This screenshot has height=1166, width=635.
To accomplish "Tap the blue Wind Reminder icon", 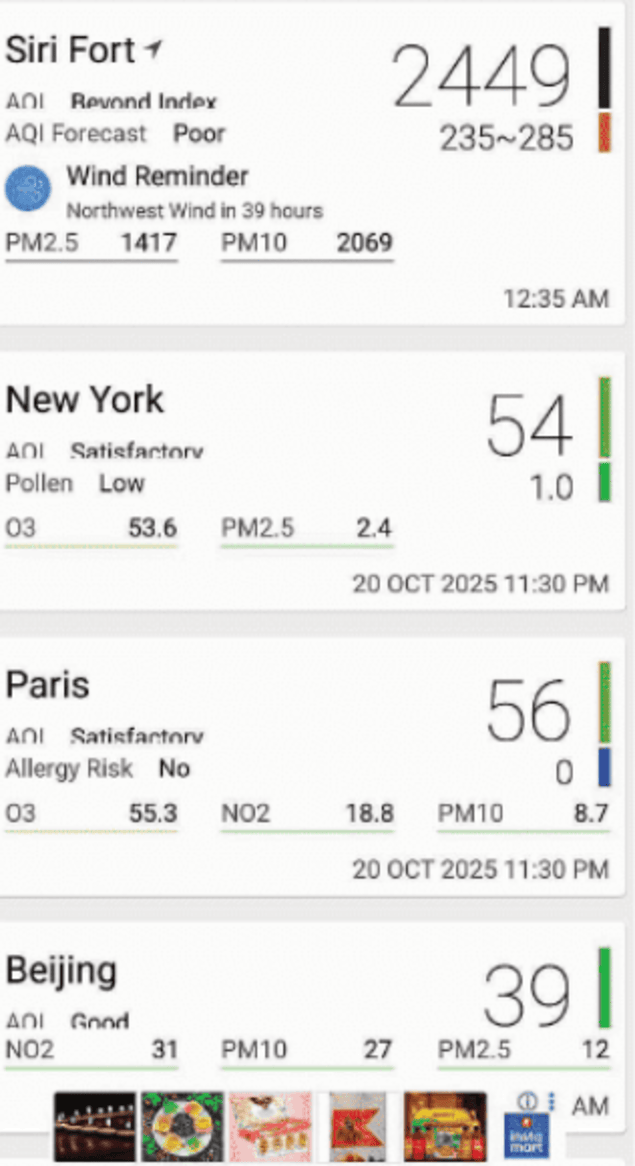I will 28,189.
